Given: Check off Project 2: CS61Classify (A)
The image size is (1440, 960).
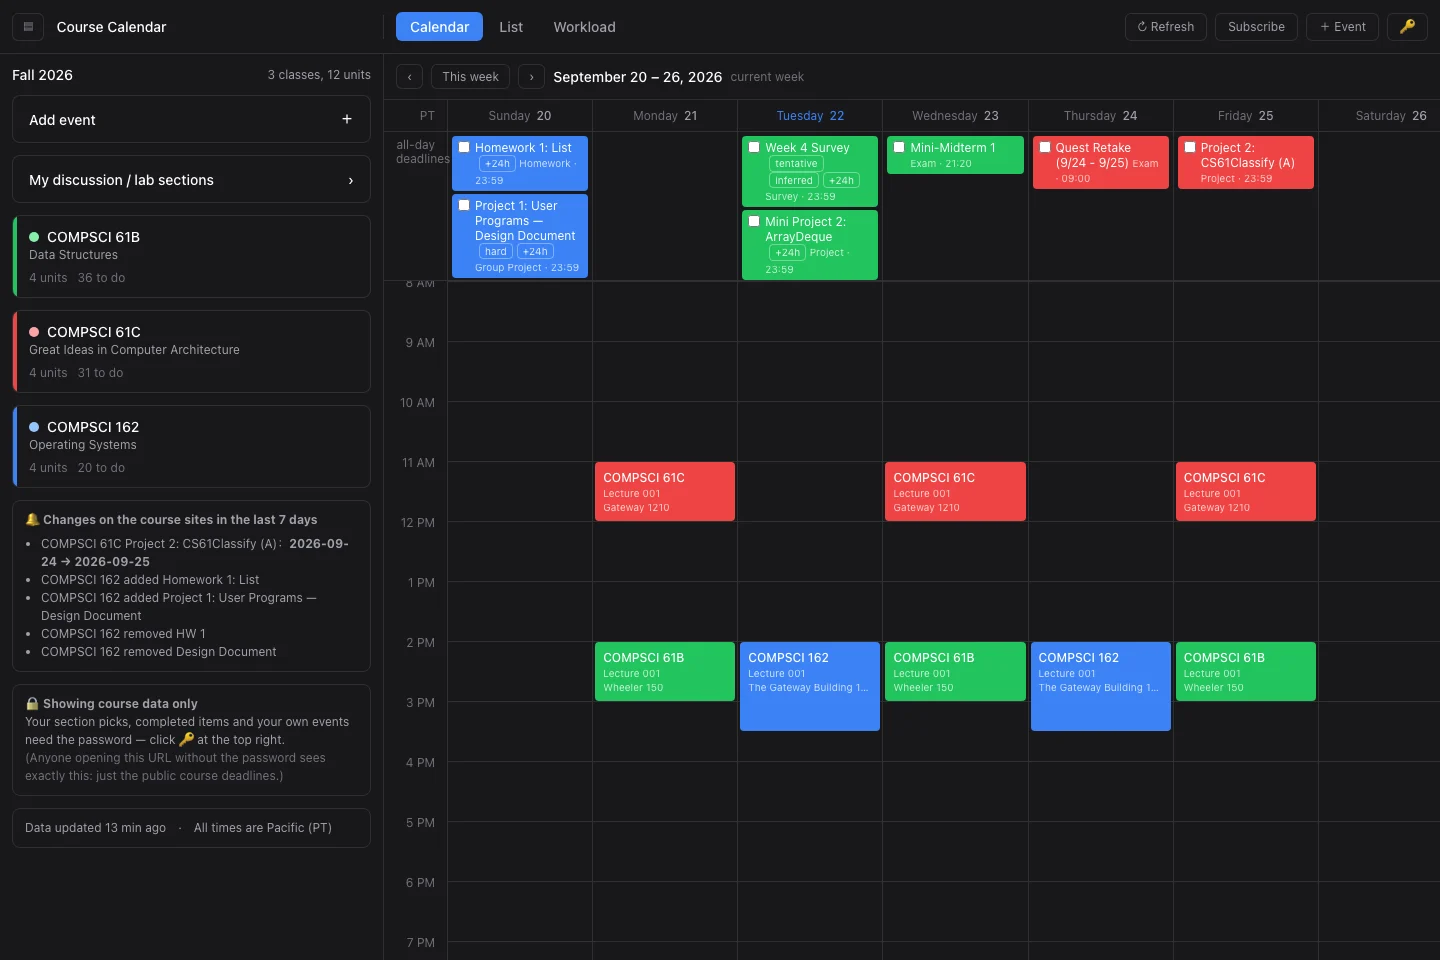Looking at the screenshot, I should pos(1190,147).
